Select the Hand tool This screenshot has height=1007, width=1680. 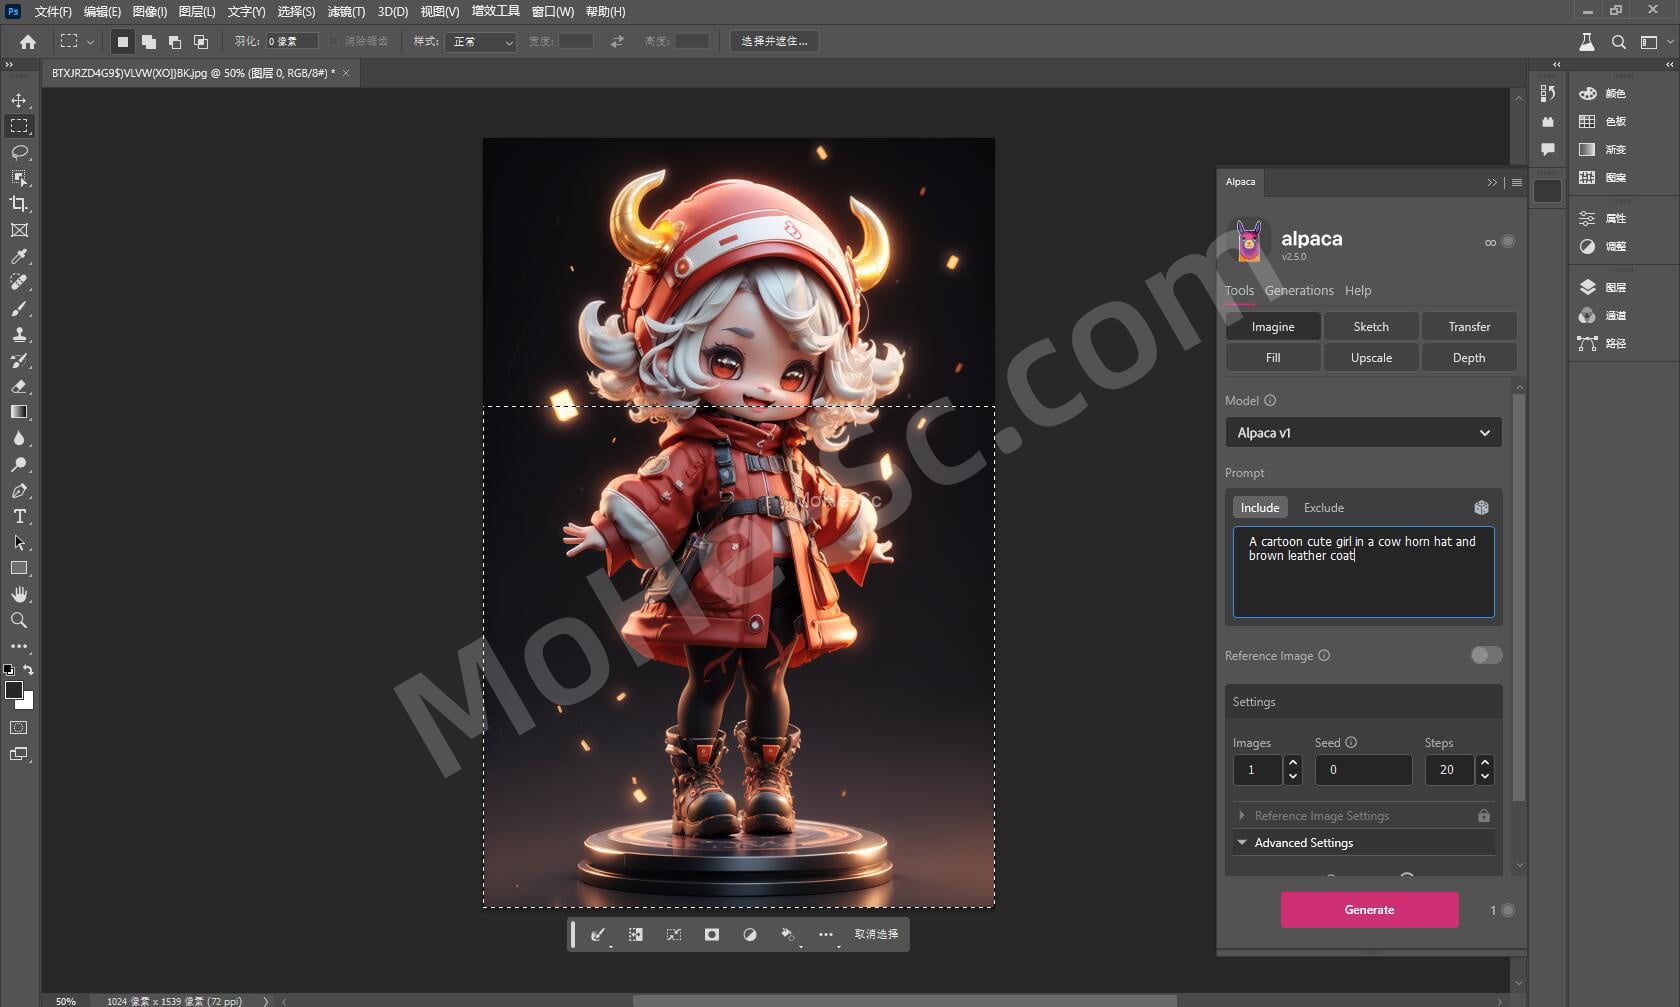(19, 595)
